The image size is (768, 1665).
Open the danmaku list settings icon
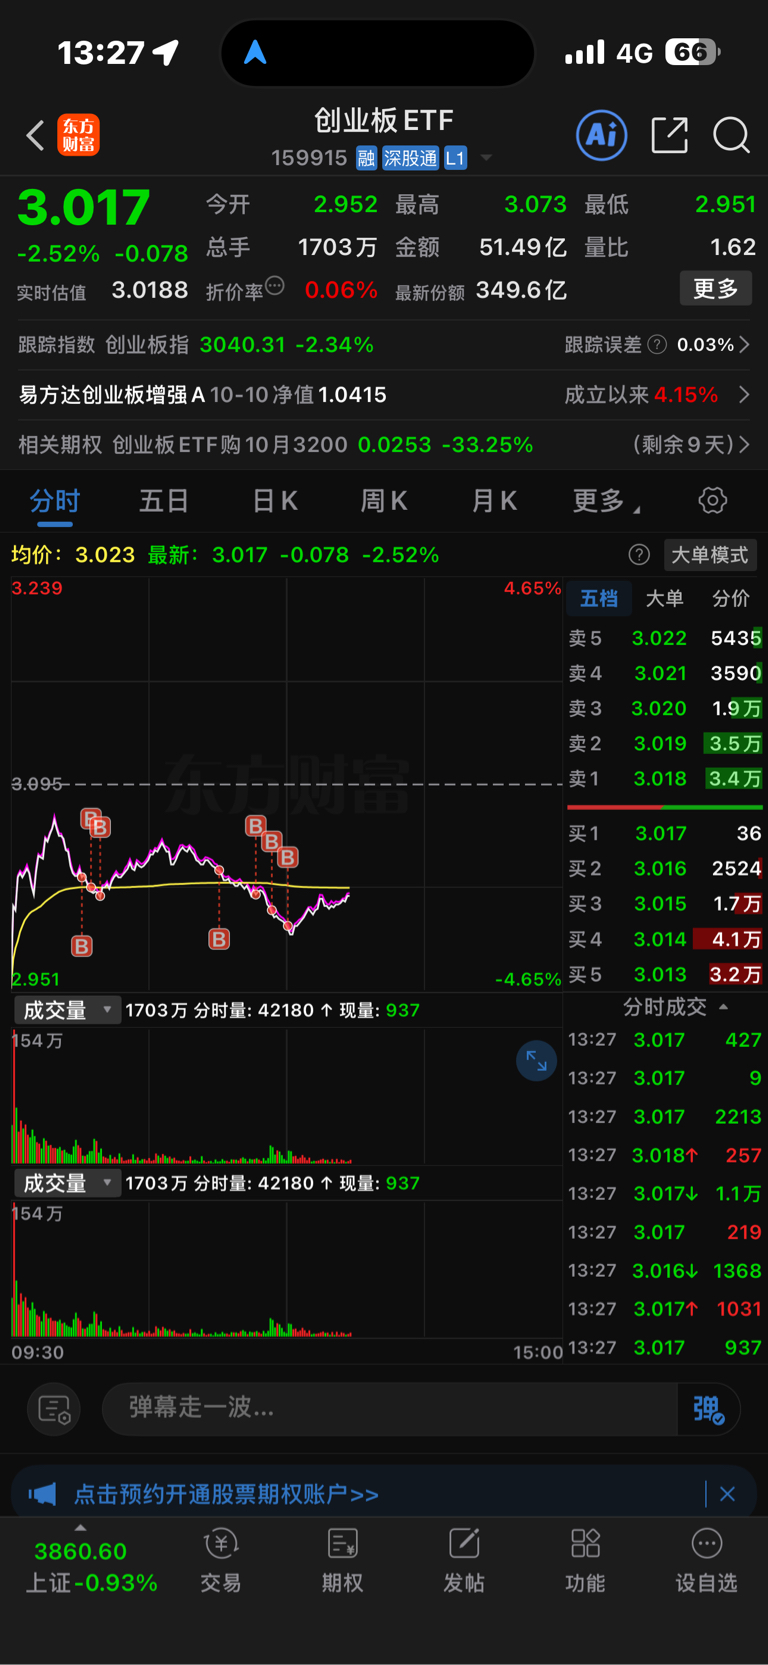[x=54, y=1409]
